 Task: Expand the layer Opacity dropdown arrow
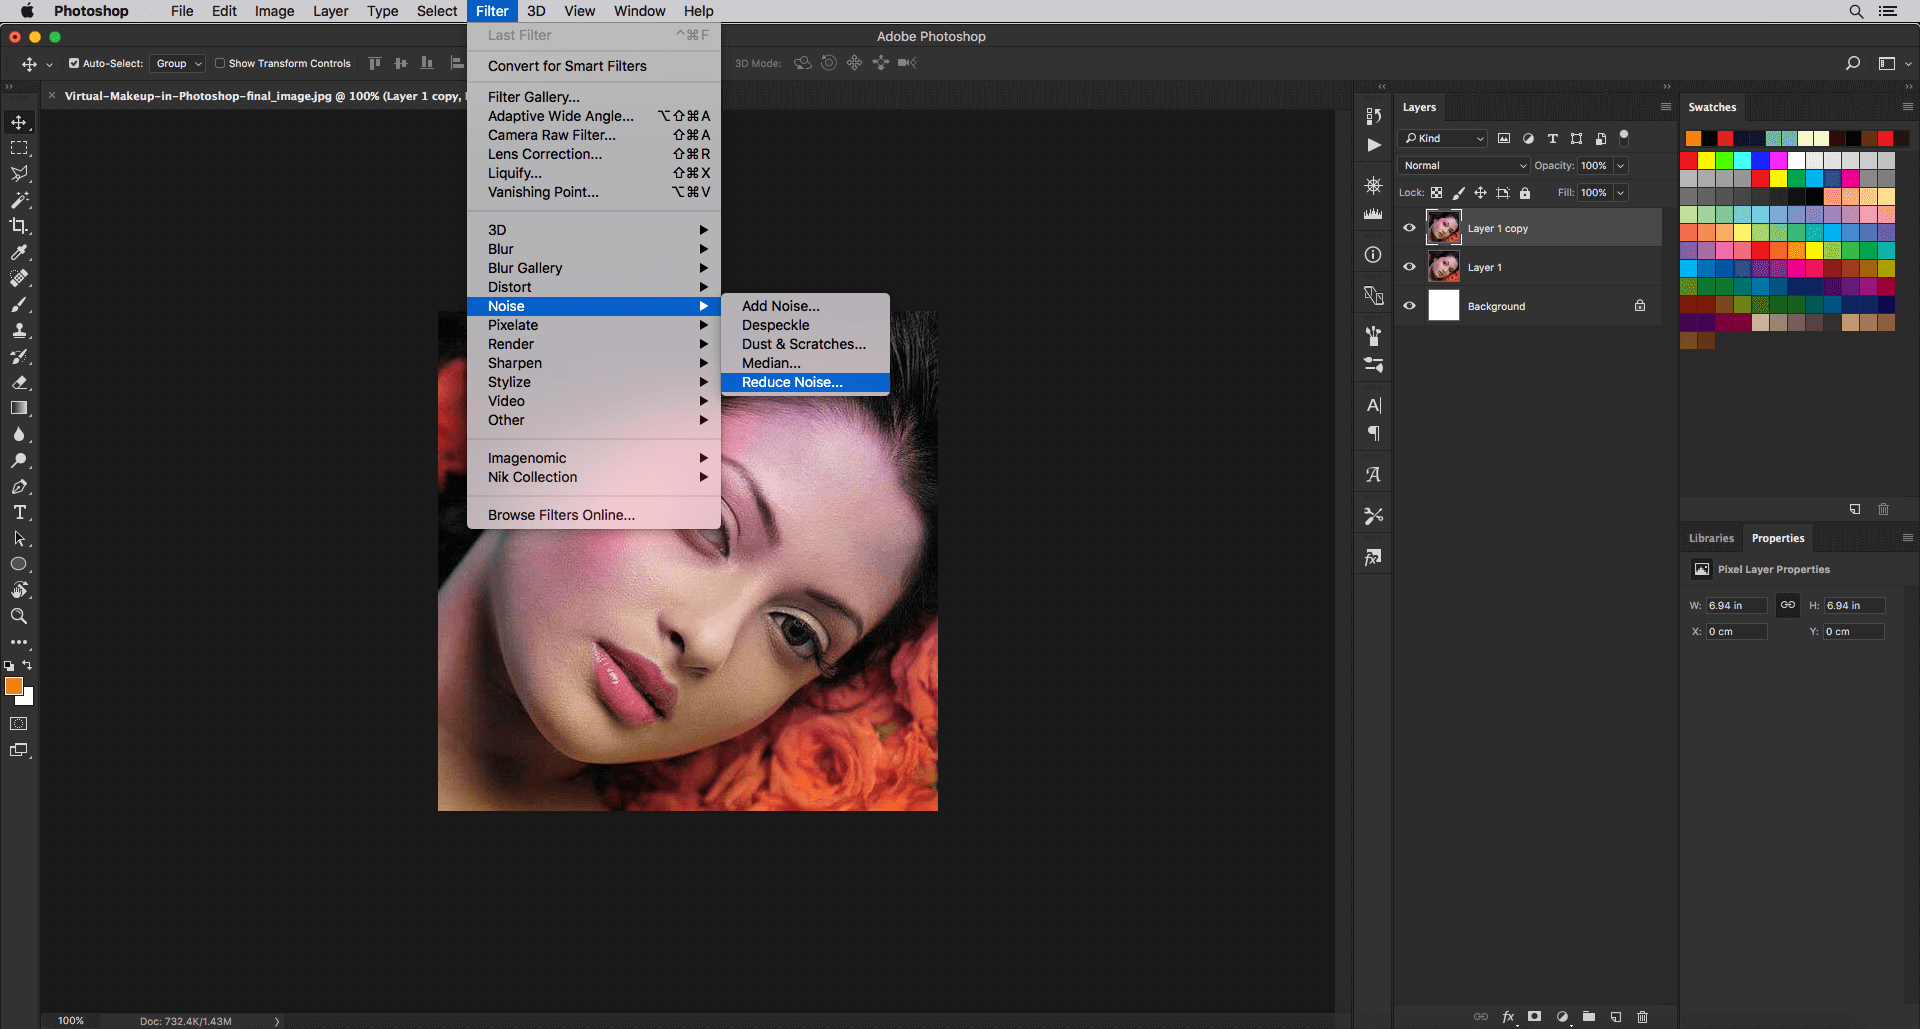[x=1621, y=166]
